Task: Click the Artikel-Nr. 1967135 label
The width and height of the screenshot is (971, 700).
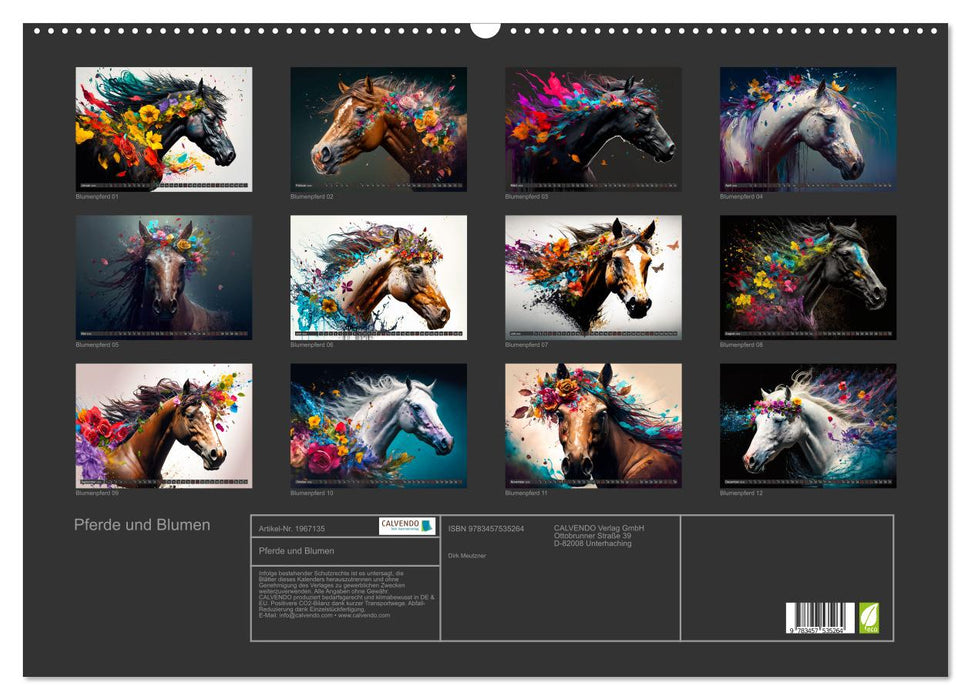Action: tap(292, 528)
